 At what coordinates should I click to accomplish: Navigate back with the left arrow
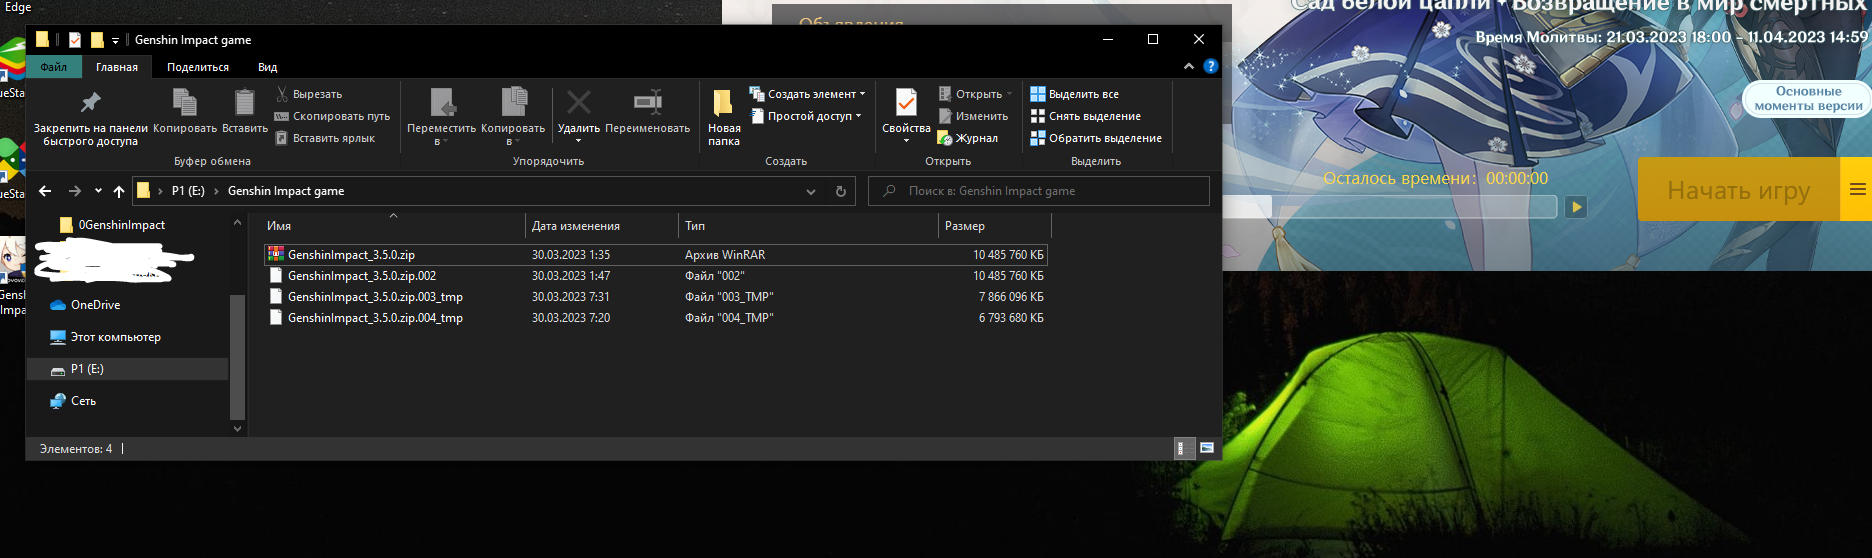[45, 191]
